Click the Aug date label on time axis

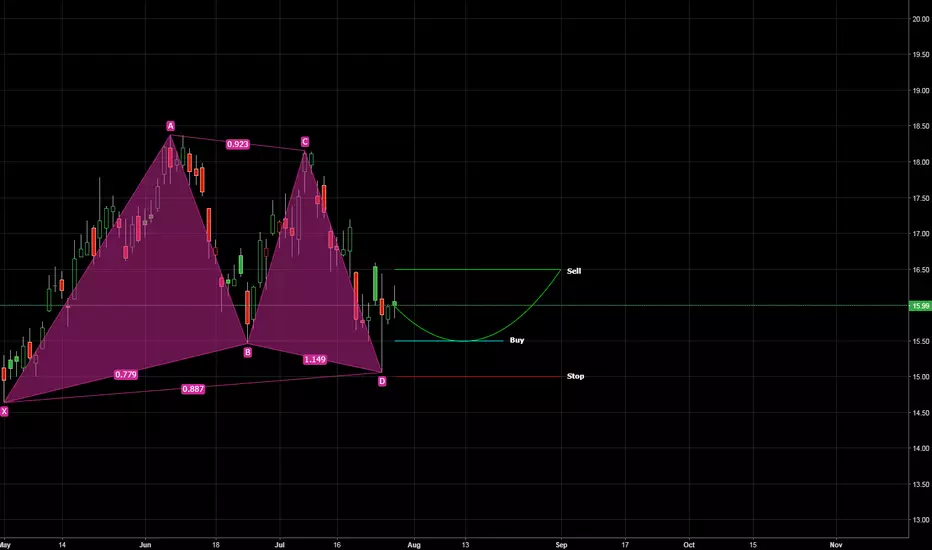[414, 545]
